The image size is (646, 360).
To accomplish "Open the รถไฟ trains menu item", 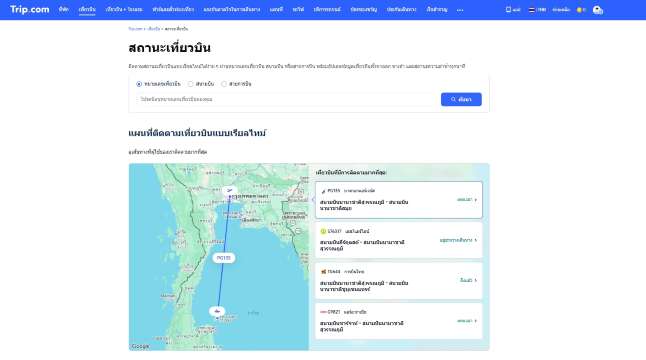I will tap(298, 9).
